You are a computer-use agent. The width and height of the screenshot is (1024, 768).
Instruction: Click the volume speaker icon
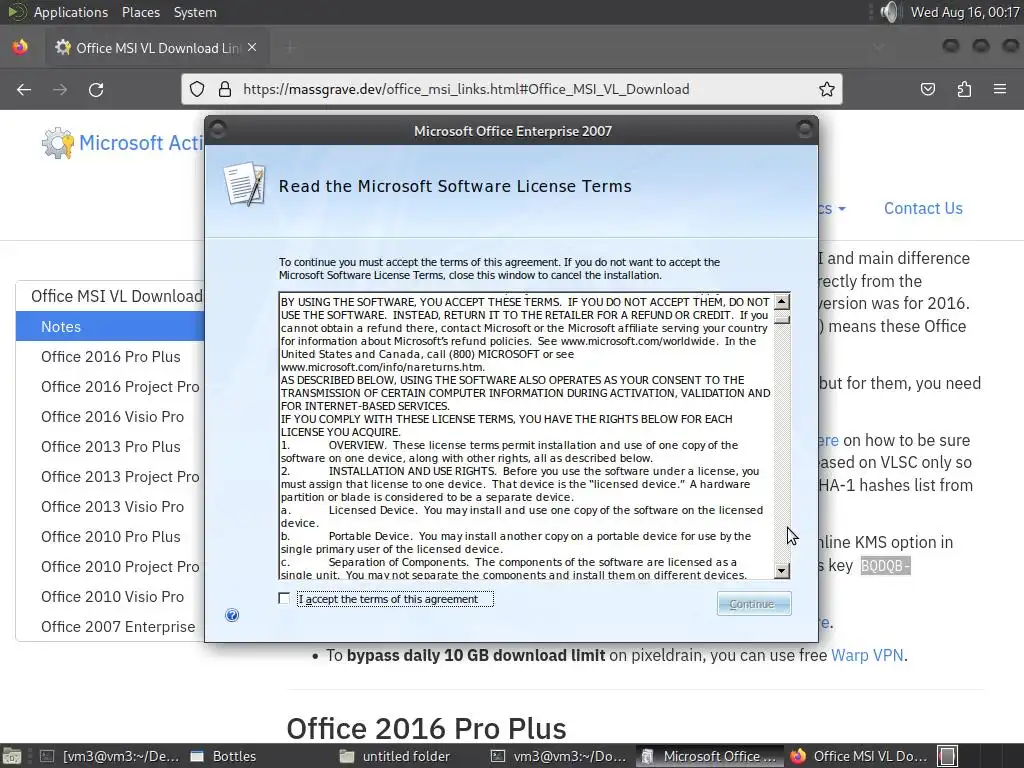point(889,12)
